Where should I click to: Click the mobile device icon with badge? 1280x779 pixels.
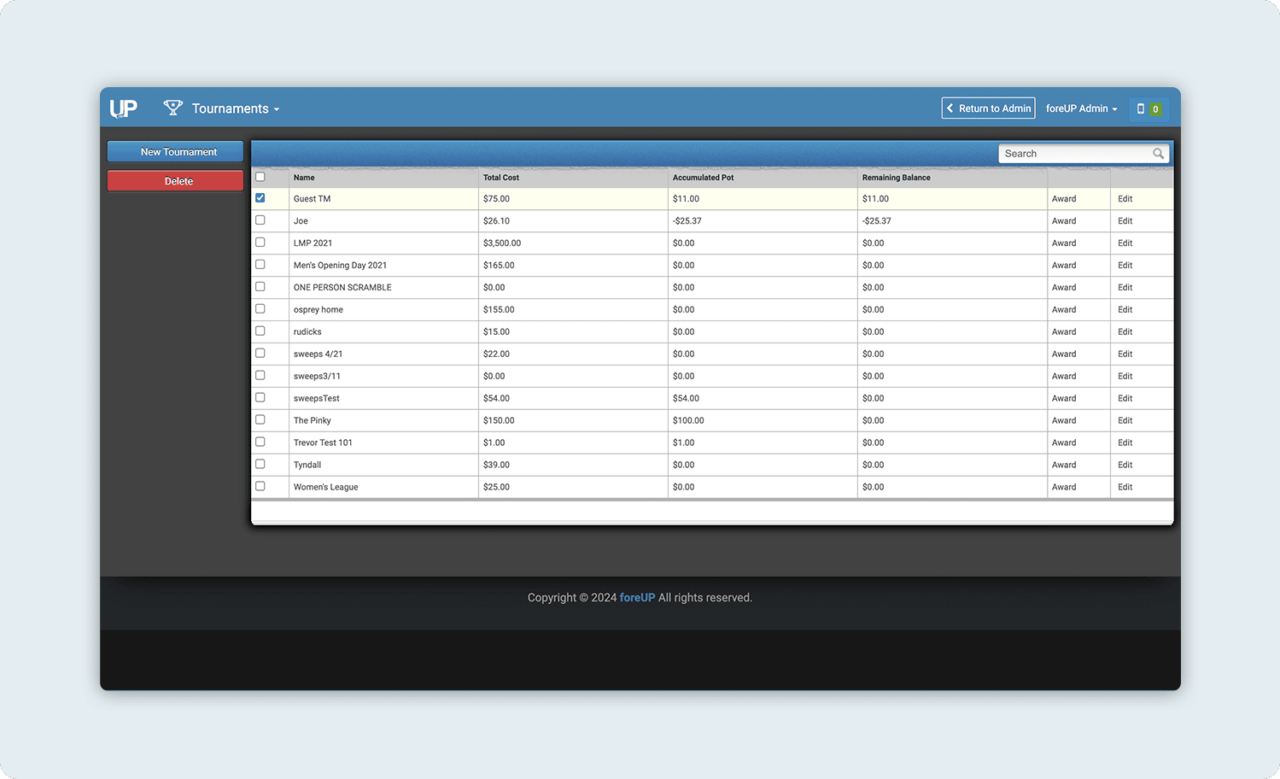click(x=1149, y=108)
